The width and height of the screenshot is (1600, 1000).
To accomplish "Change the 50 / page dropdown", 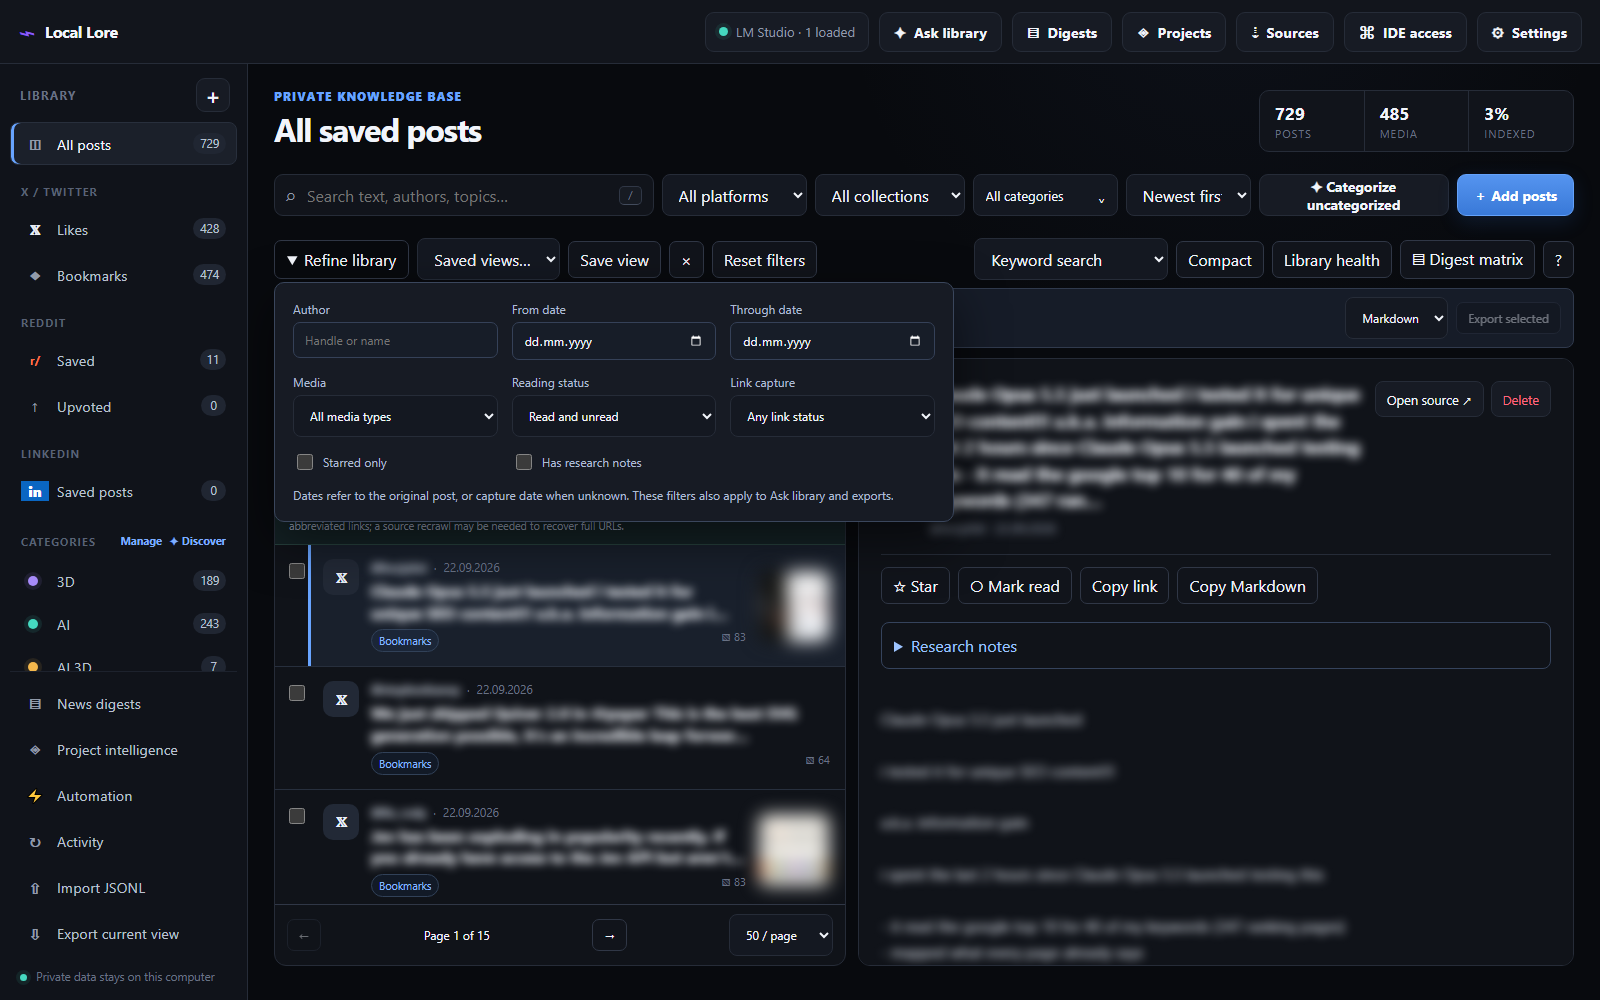I will [781, 936].
